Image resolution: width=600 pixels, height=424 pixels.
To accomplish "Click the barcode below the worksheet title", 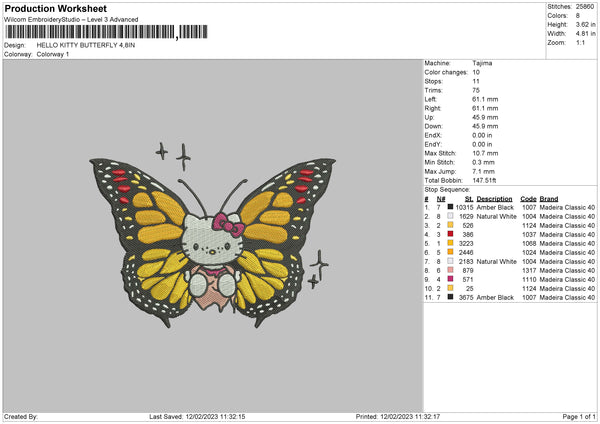I will [x=106, y=32].
